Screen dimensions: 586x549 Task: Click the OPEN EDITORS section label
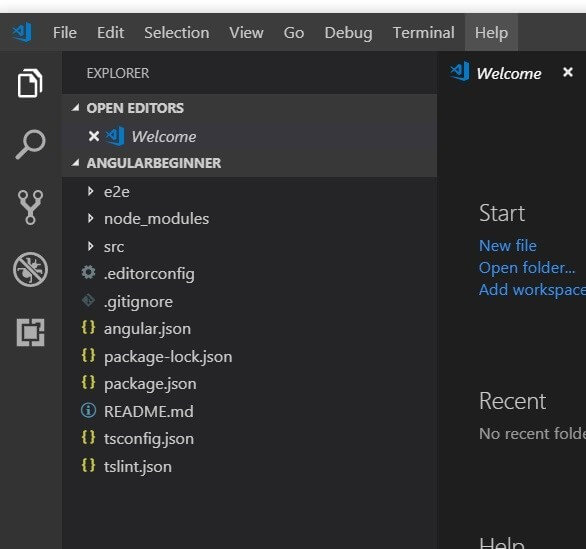click(x=135, y=108)
